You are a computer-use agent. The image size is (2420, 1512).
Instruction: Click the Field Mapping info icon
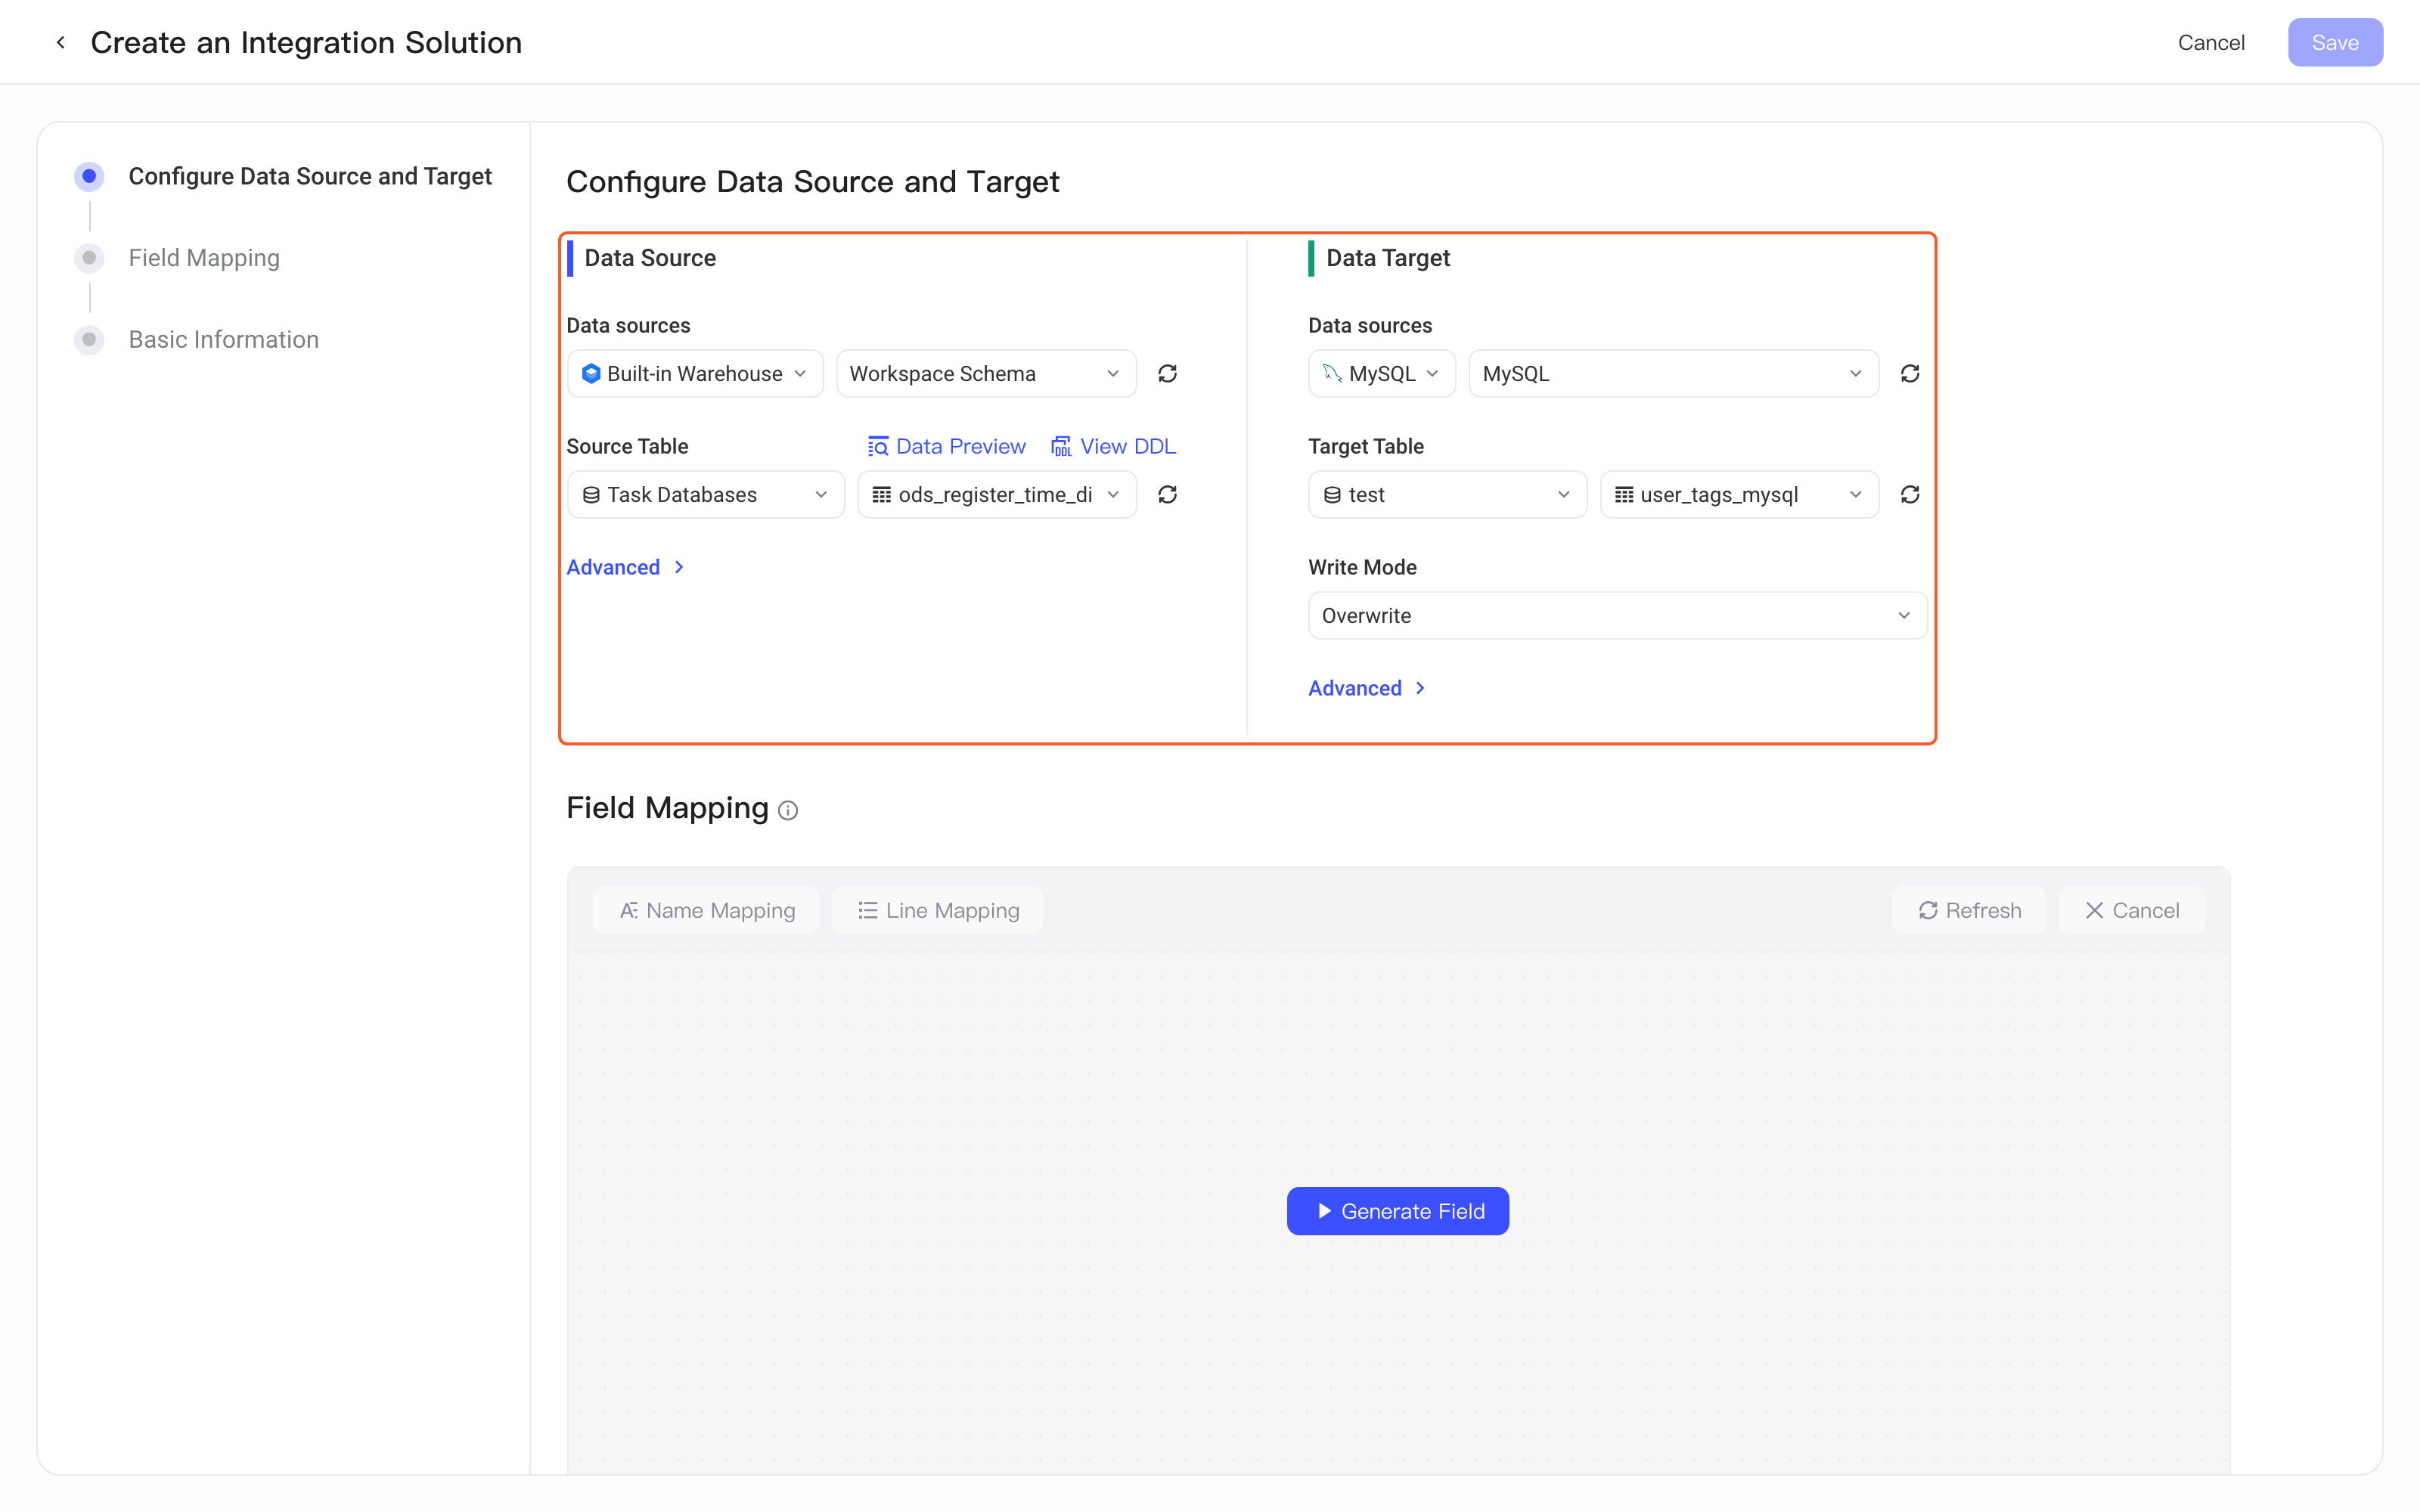[x=788, y=810]
